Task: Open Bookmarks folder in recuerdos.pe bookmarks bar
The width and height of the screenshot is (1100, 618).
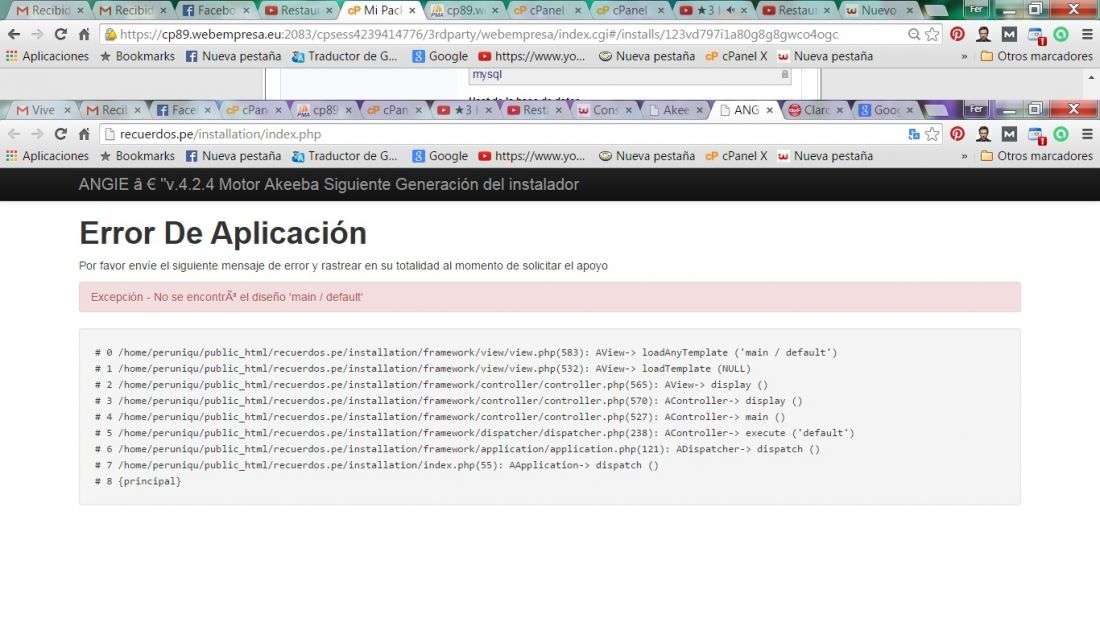Action: (x=138, y=156)
